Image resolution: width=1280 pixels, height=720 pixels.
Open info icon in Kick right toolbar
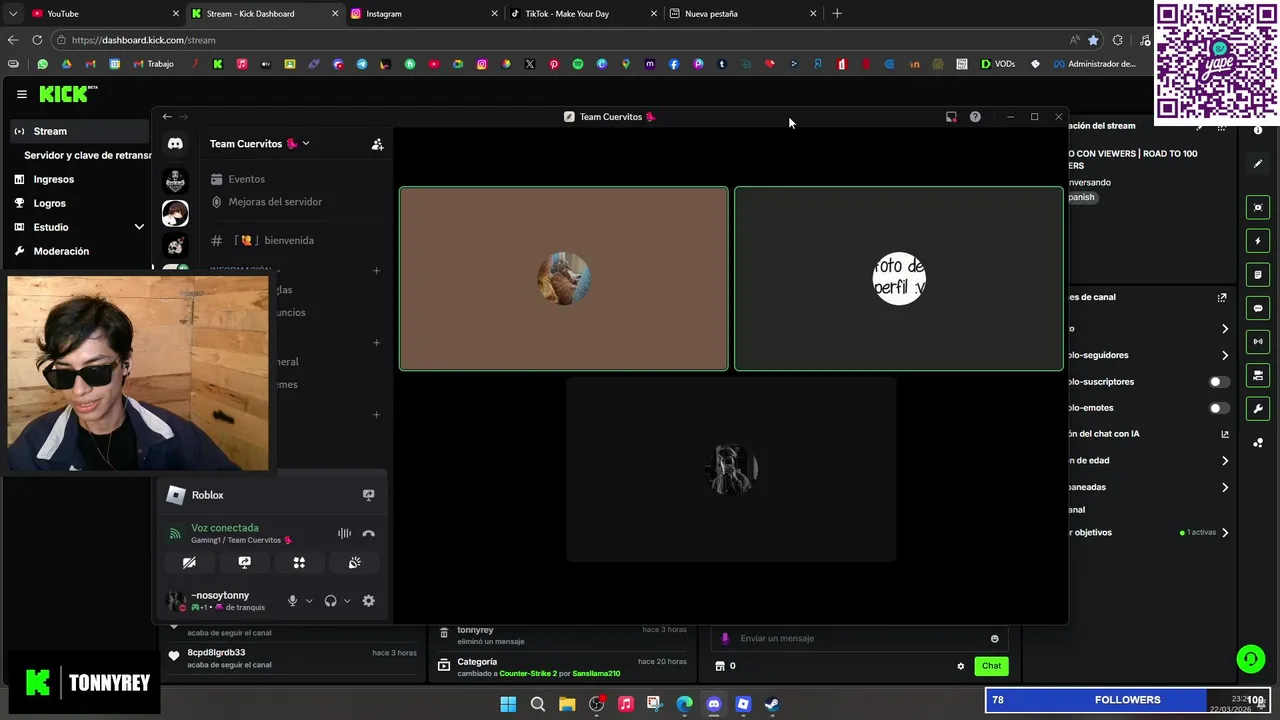[x=1258, y=131]
